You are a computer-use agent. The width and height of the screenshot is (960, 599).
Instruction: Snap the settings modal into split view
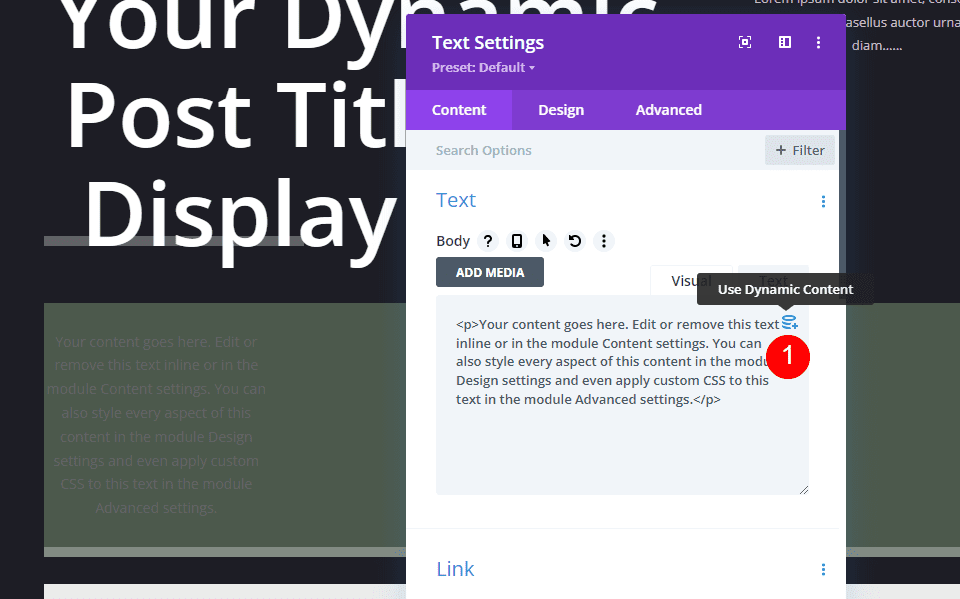(x=784, y=42)
